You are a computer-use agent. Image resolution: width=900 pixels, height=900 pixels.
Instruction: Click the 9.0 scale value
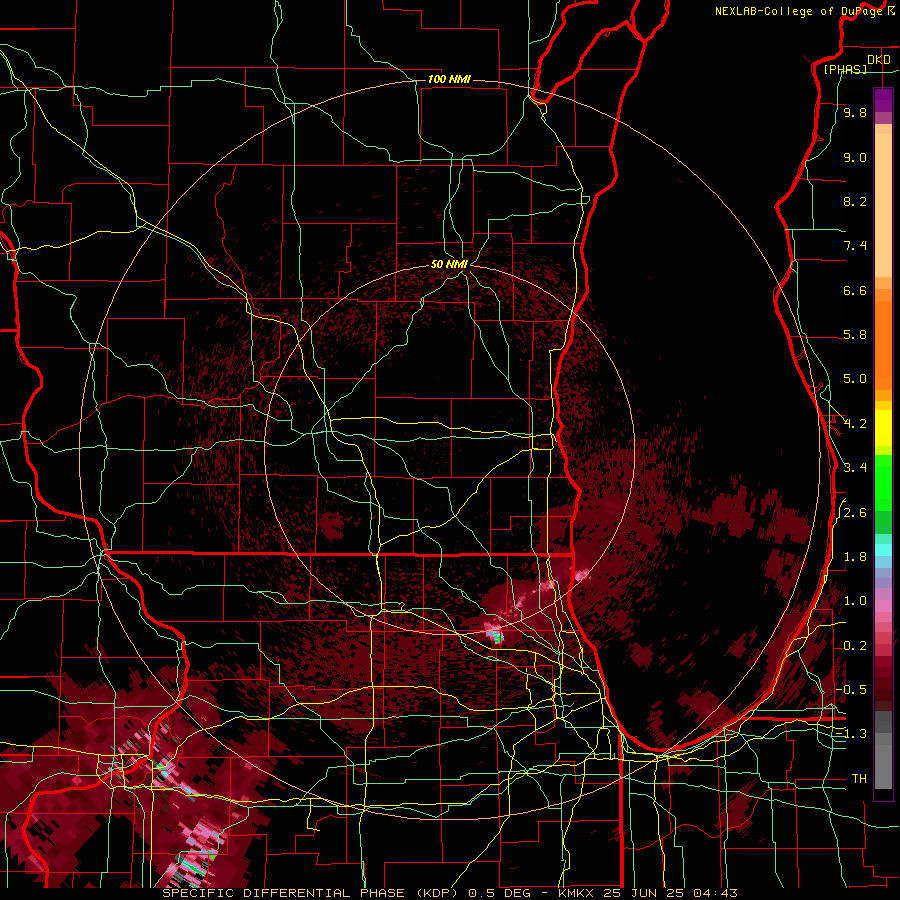pyautogui.click(x=855, y=157)
